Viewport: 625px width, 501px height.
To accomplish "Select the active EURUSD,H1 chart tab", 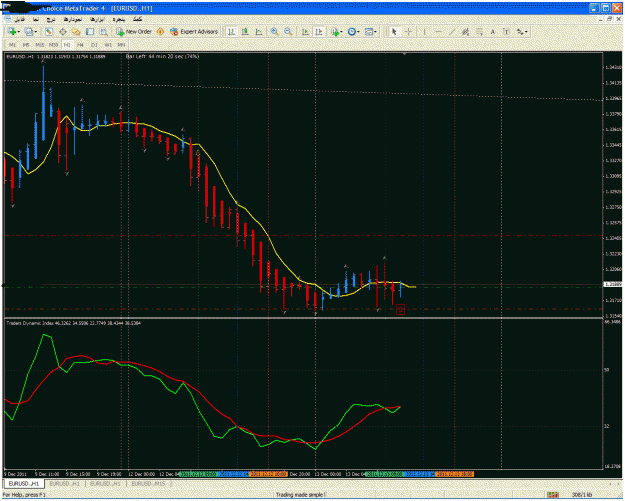I will coord(24,483).
